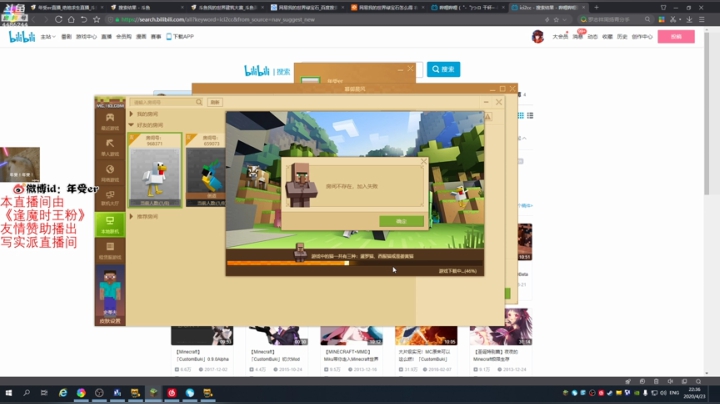The image size is (720, 404).
Task: Open the fire thumbnail video with duration 10:05
Action: pyautogui.click(x=426, y=336)
